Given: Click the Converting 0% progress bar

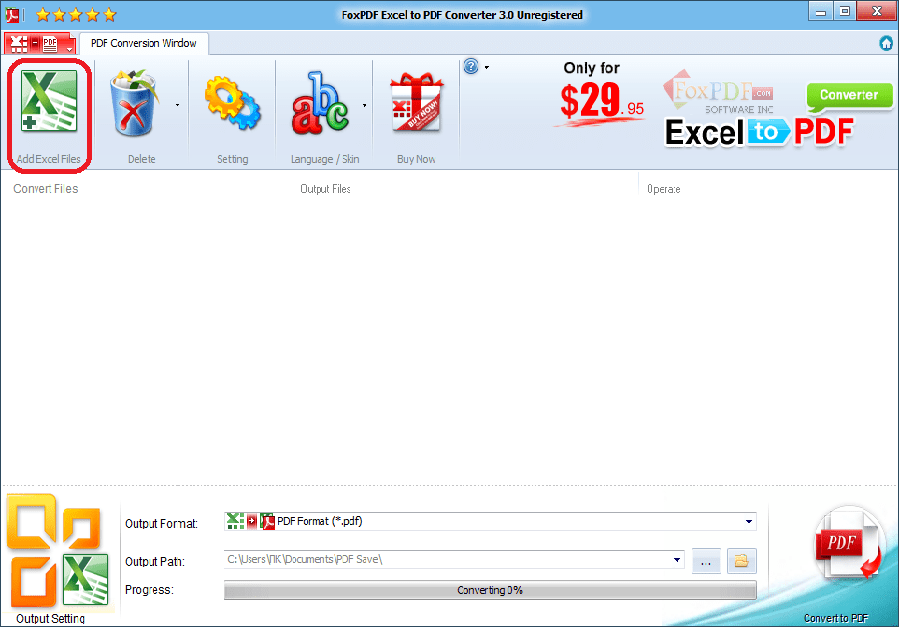Looking at the screenshot, I should click(490, 590).
